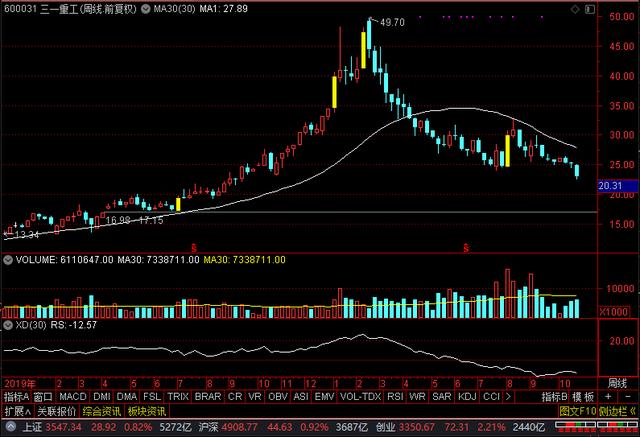Open the 板块资讯 tab

pyautogui.click(x=147, y=411)
